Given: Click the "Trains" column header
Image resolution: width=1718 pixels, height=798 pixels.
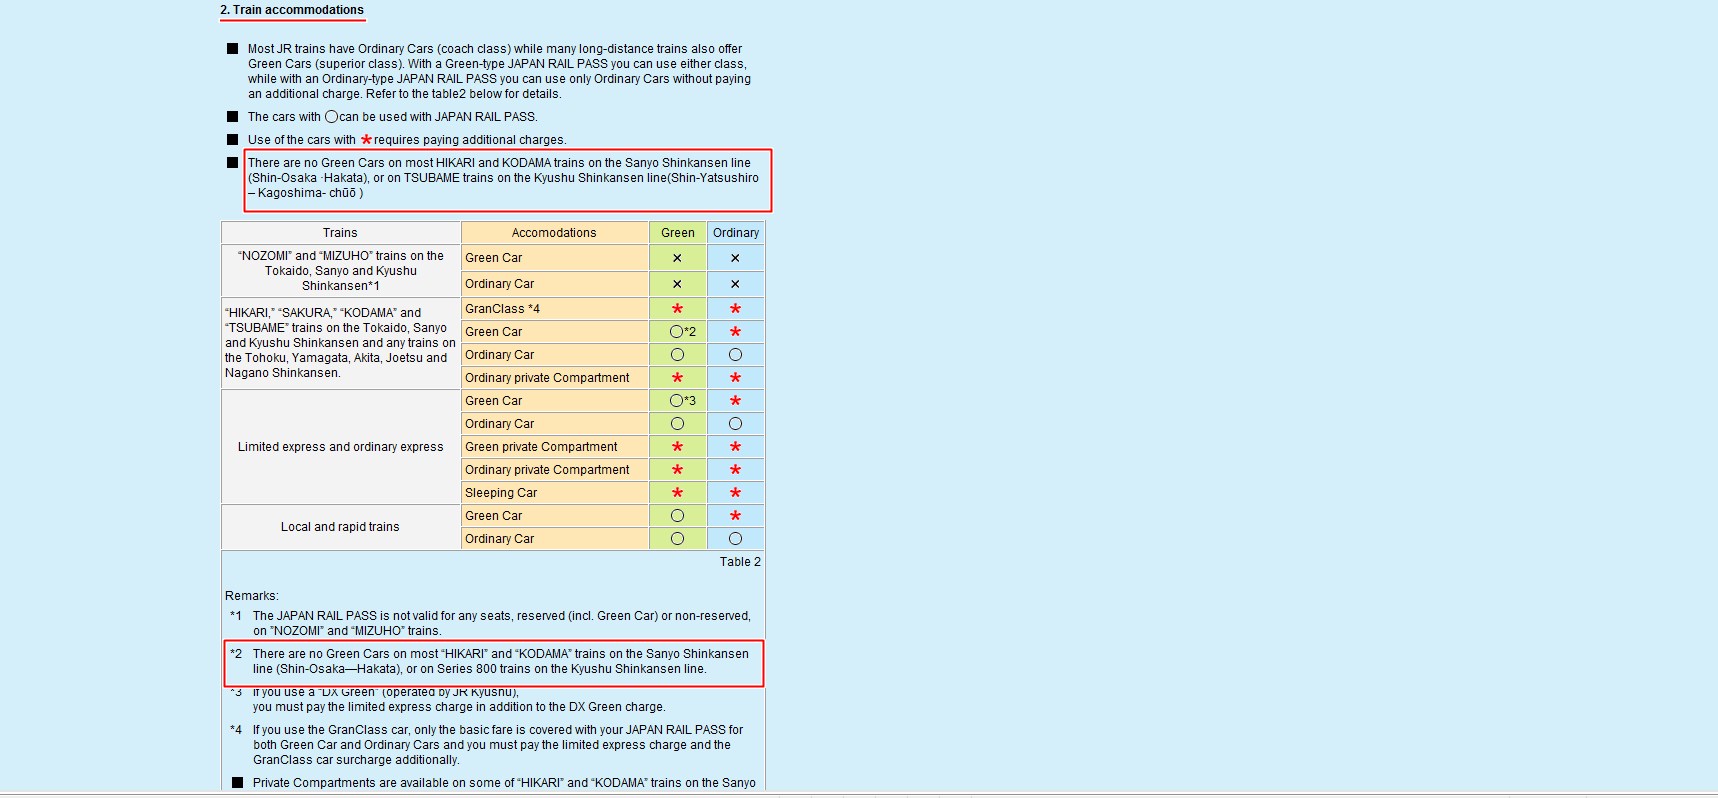Looking at the screenshot, I should pyautogui.click(x=340, y=233).
